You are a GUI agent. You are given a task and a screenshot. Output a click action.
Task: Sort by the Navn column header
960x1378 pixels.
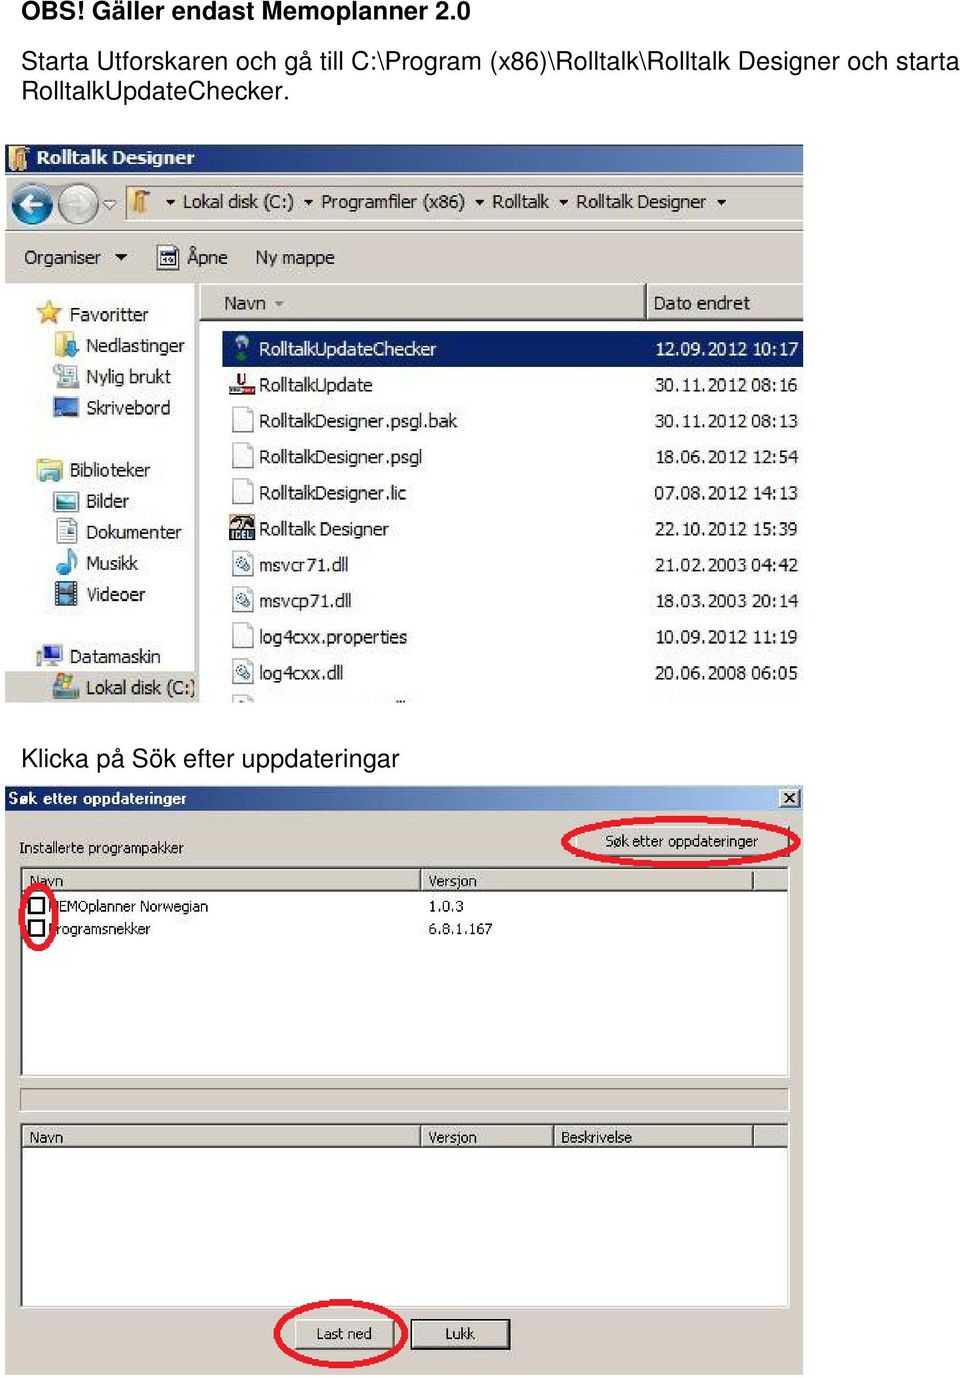pyautogui.click(x=422, y=303)
